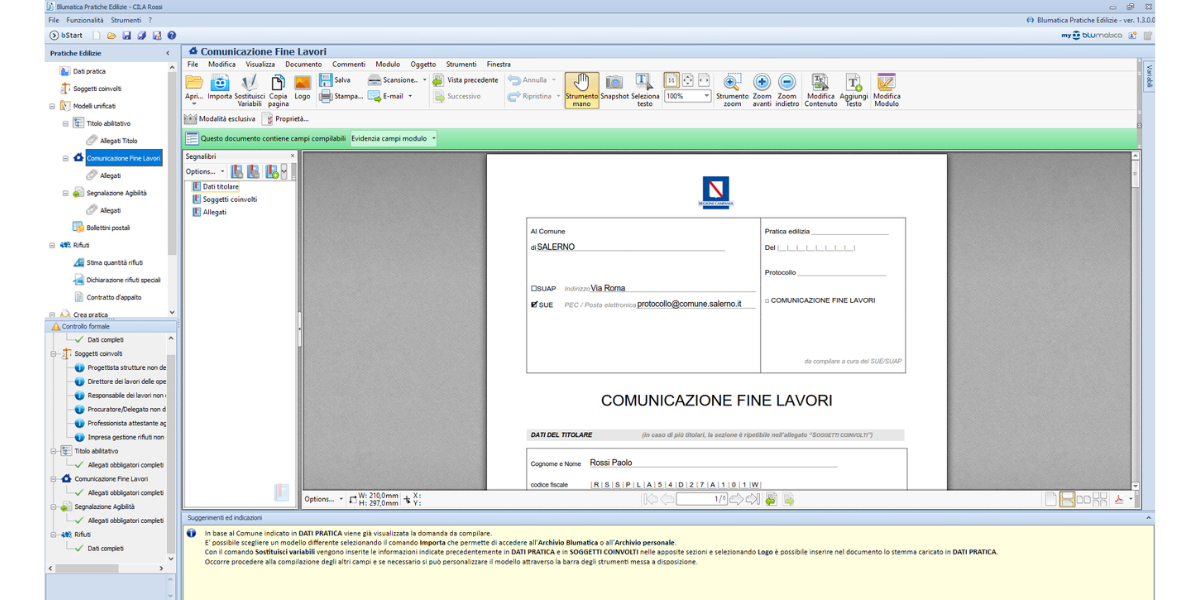Click the Importa icon
This screenshot has height=600, width=1200.
coord(220,87)
